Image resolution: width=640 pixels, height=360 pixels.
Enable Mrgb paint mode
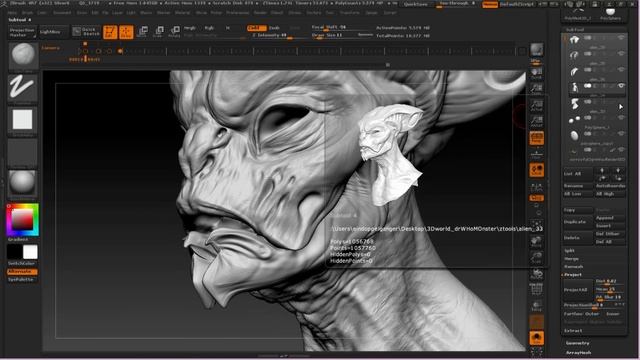coord(189,28)
